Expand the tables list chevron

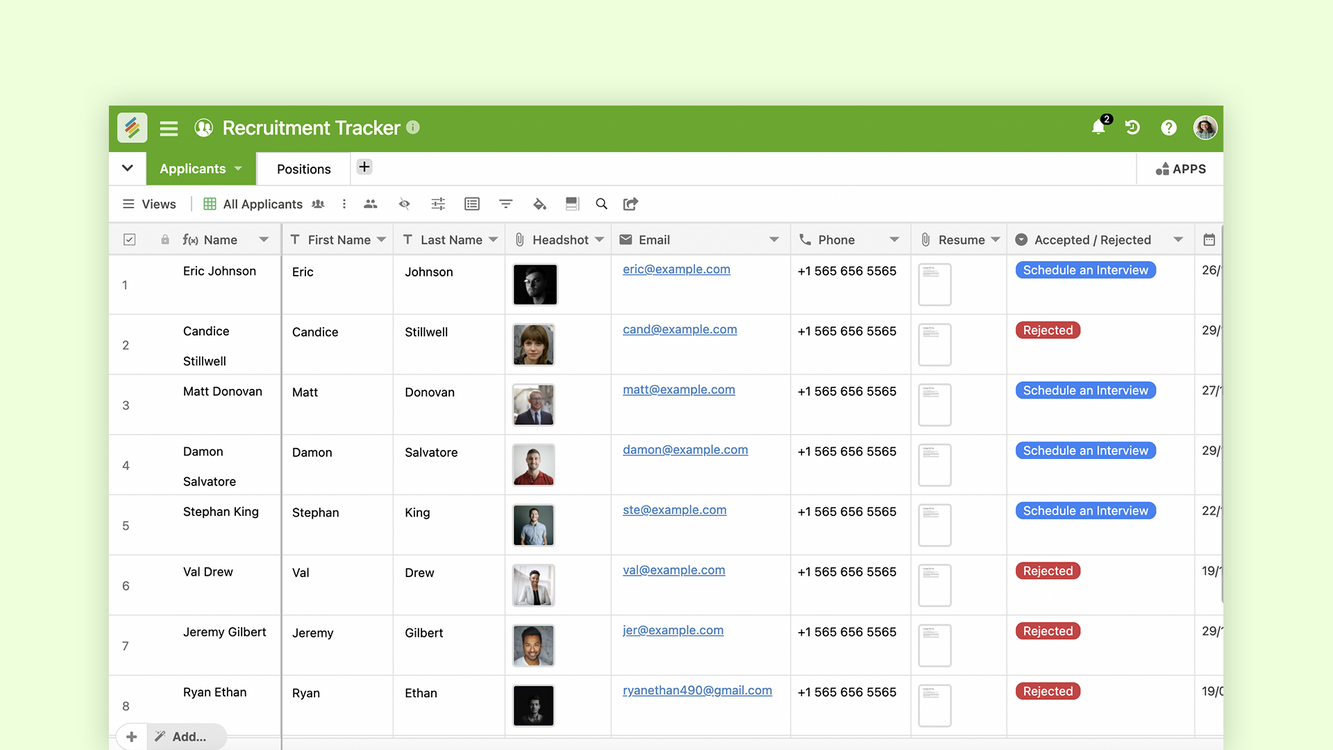[127, 168]
